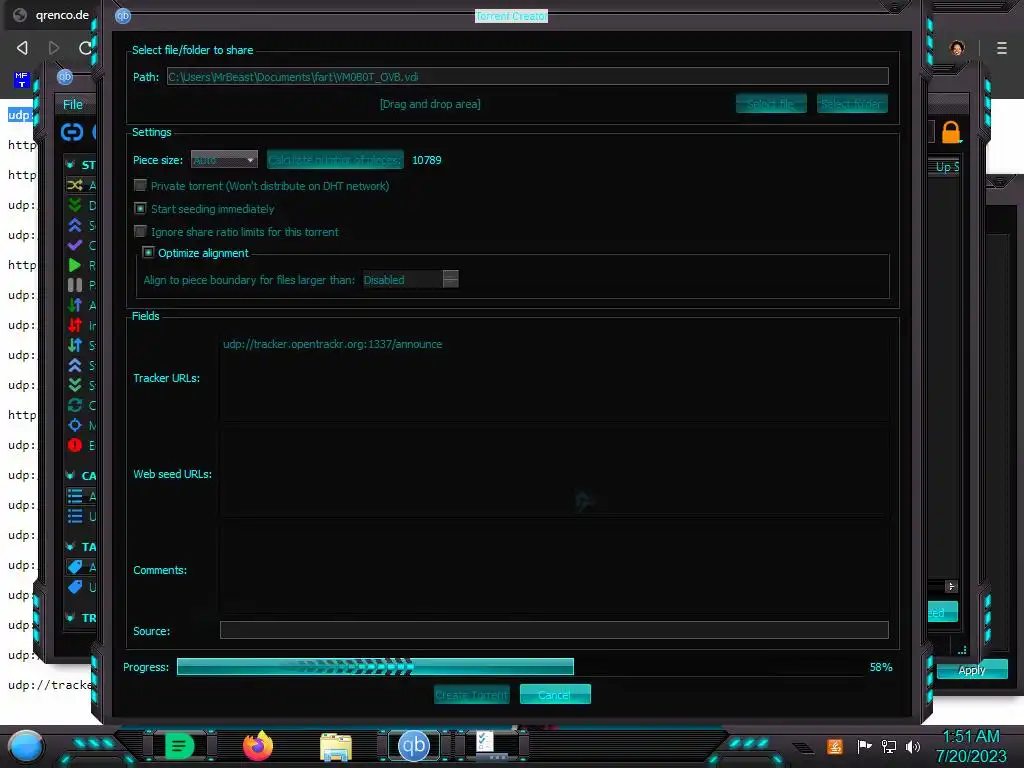Click Select file button
Viewport: 1024px width, 768px height.
point(771,103)
